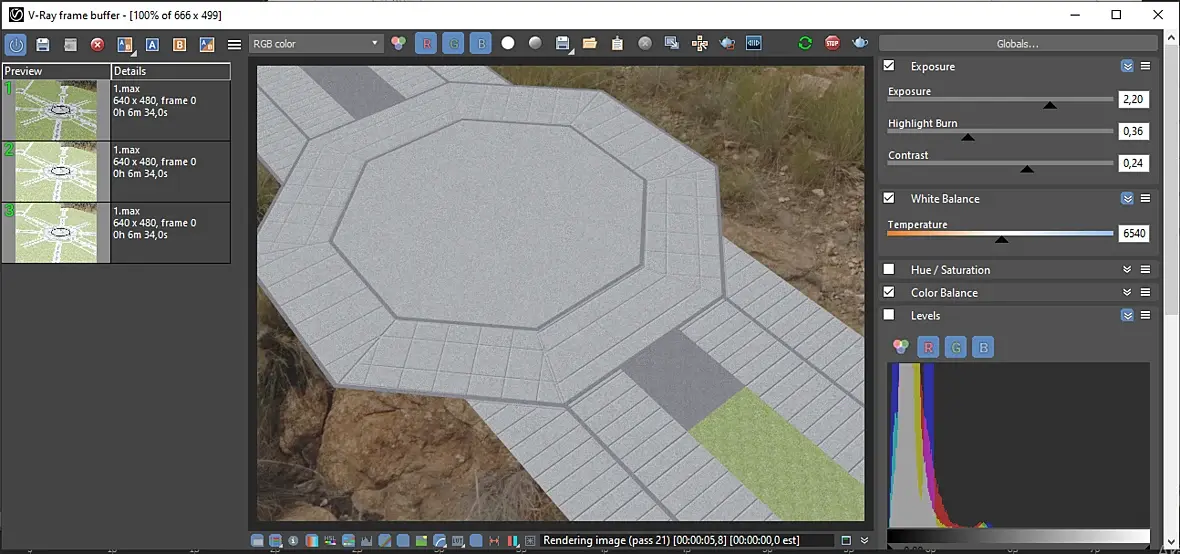Collapse the White Balance section chevron
1180x554 pixels.
[x=1127, y=199]
